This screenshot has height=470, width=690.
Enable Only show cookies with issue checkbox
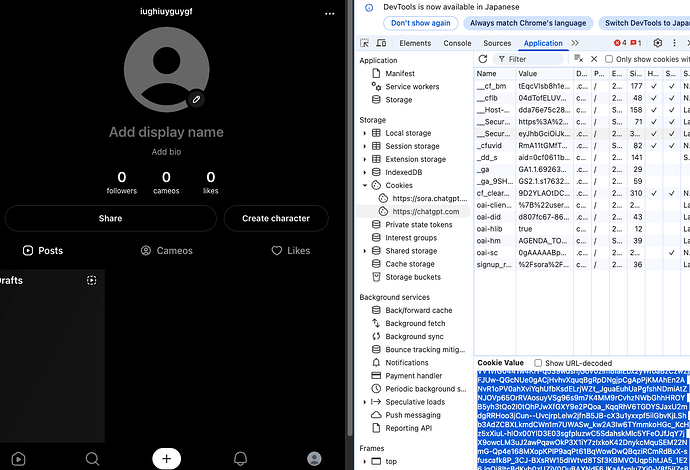pyautogui.click(x=609, y=59)
